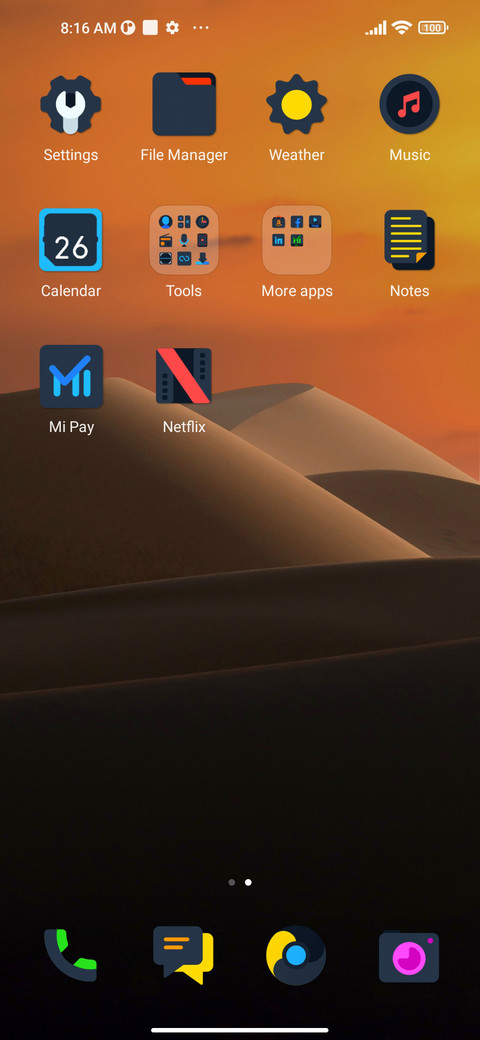This screenshot has height=1040, width=480.
Task: Tap the 8:16 AM clock
Action: 88,28
